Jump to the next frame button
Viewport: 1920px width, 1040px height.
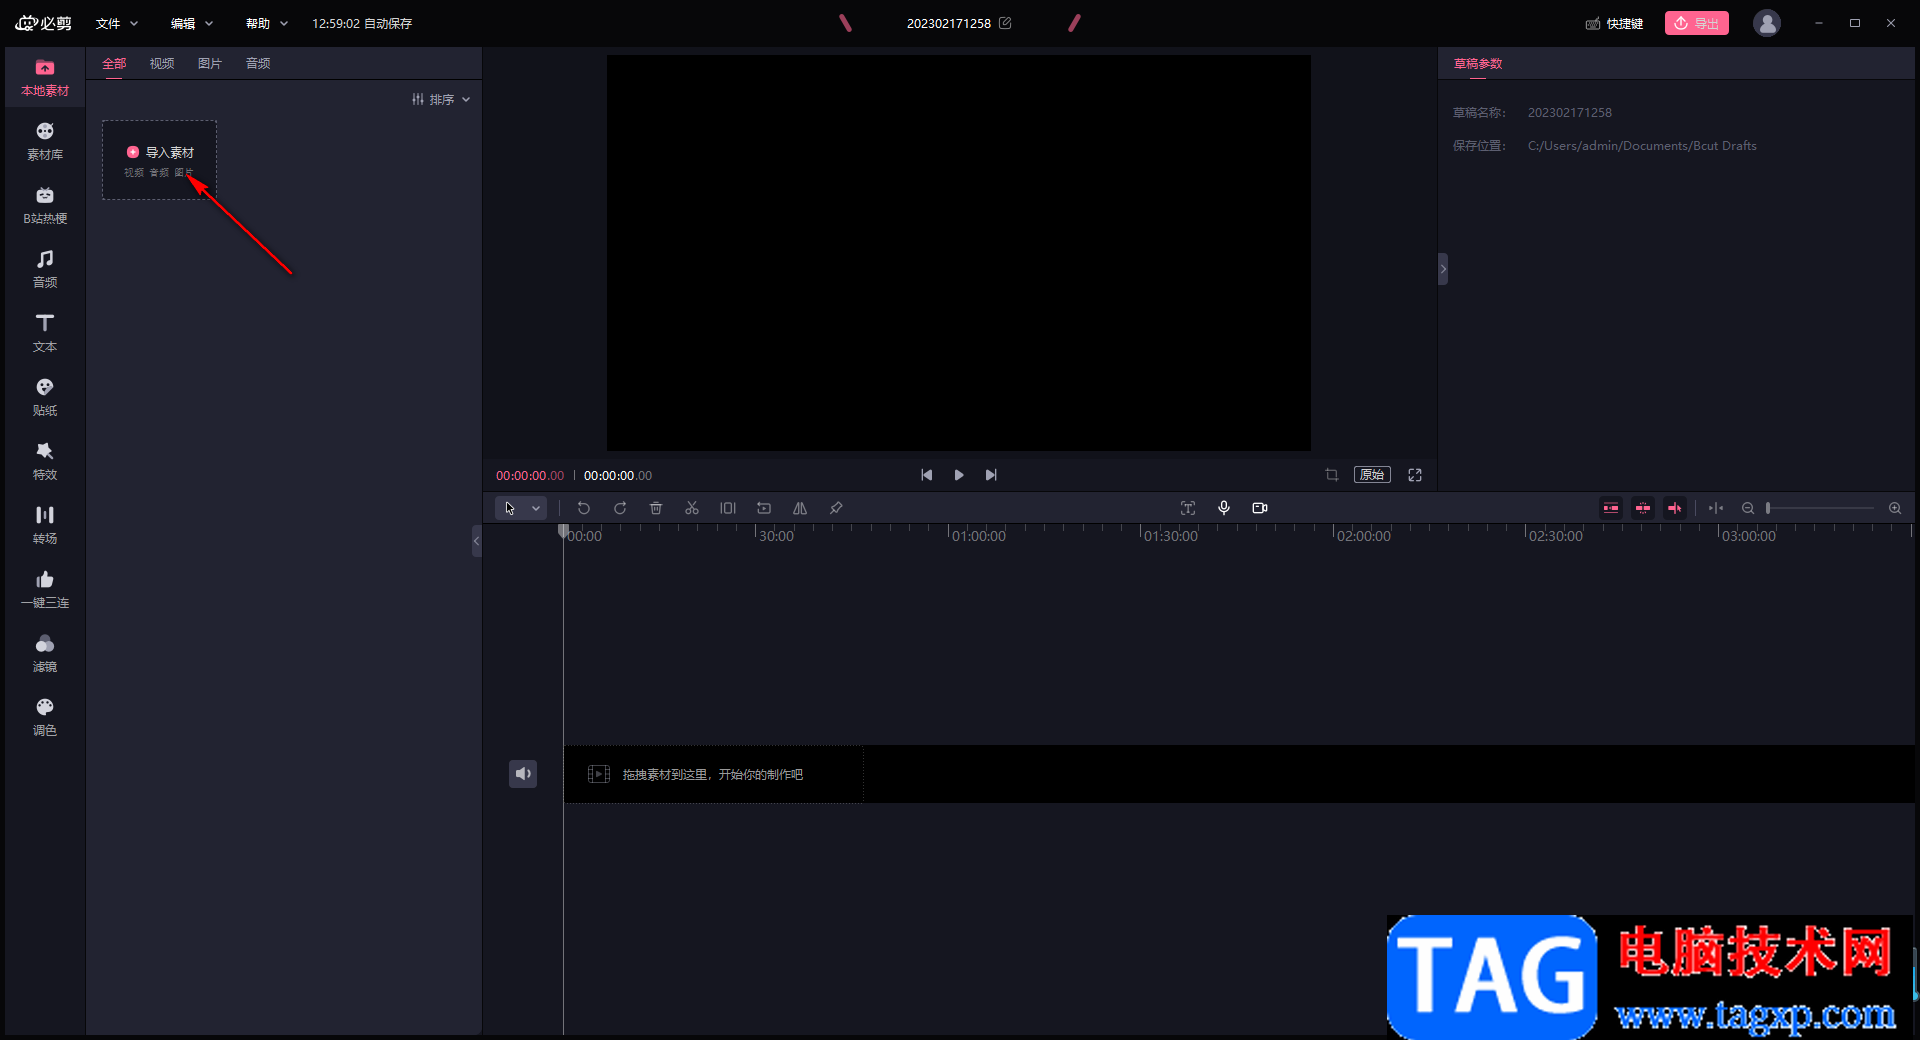991,475
